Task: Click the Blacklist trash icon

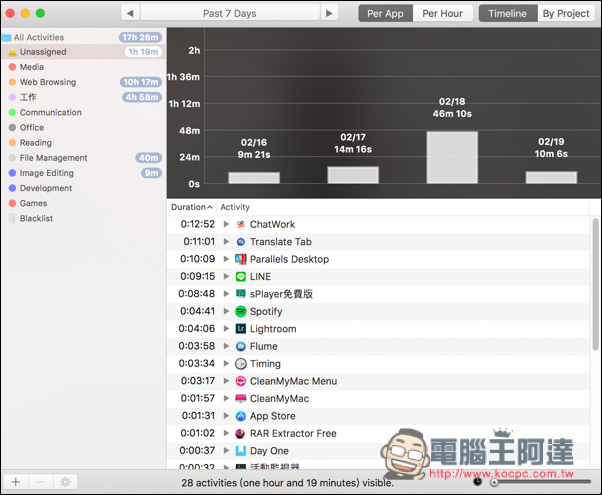Action: click(x=12, y=219)
